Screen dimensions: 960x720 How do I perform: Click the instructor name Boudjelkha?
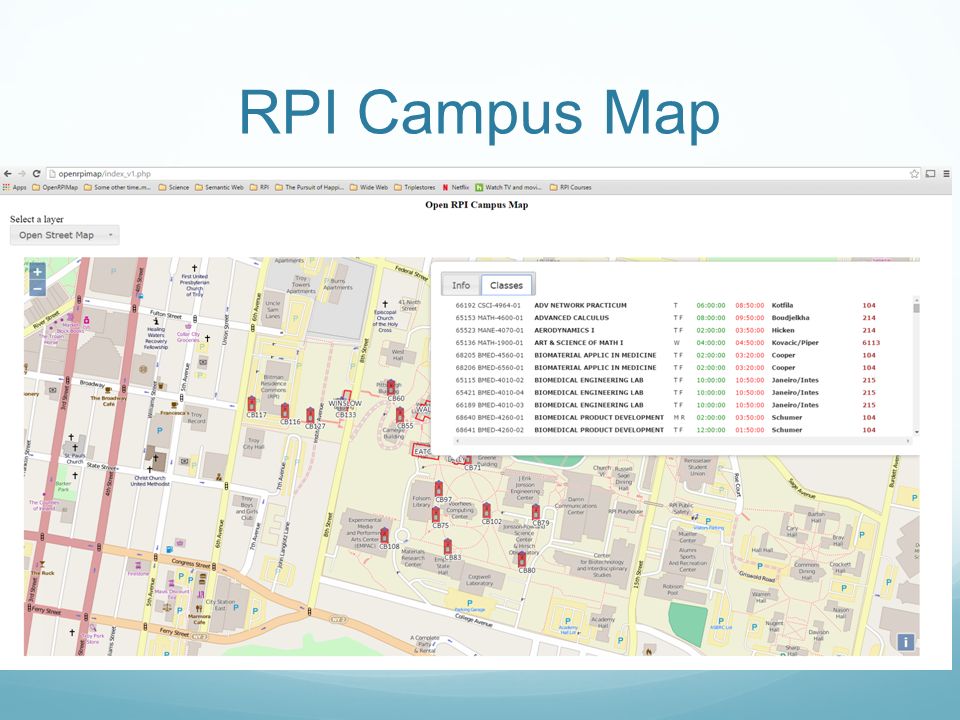790,318
